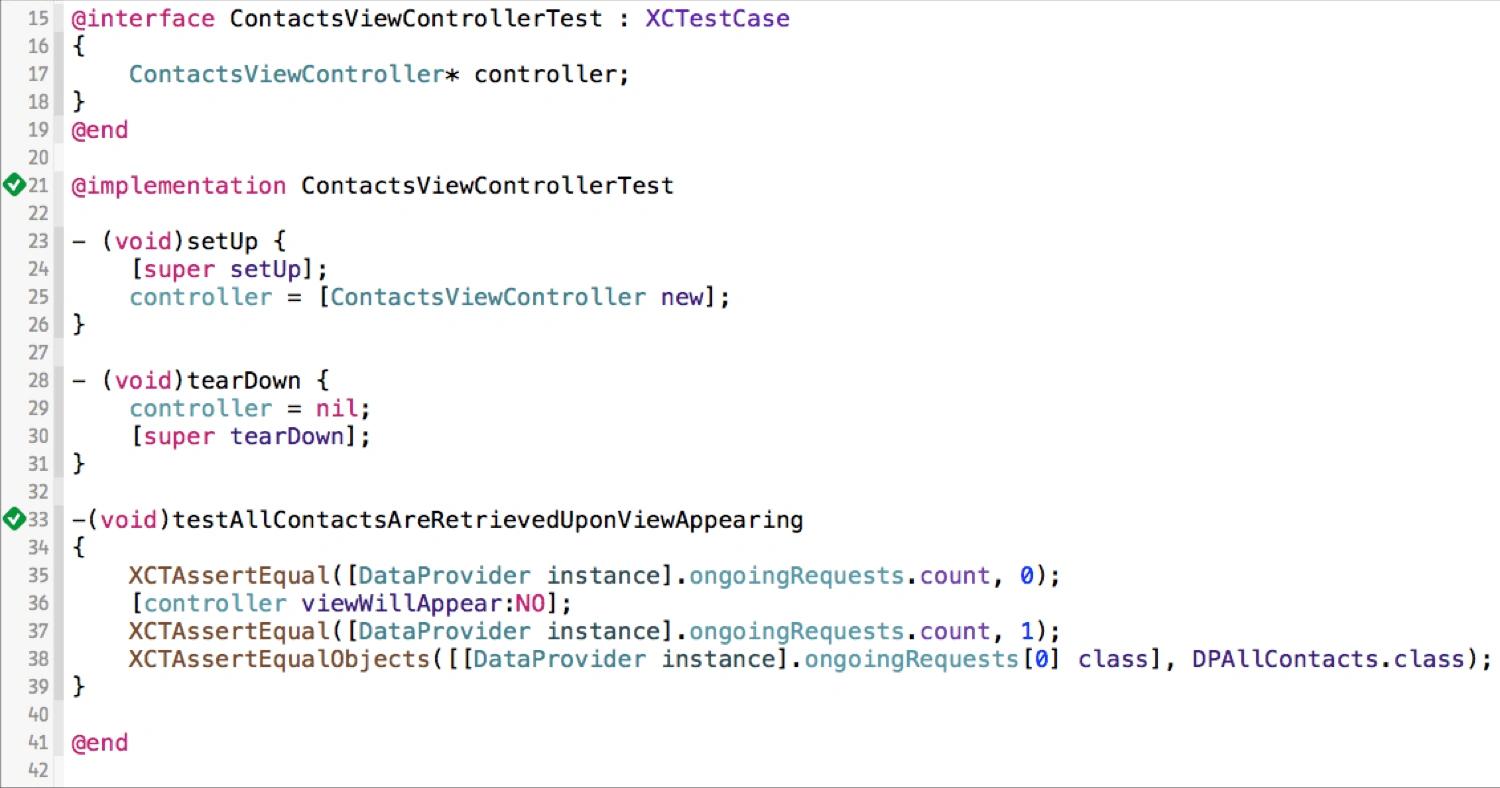Click ContactsViewController type on line 17

point(286,74)
